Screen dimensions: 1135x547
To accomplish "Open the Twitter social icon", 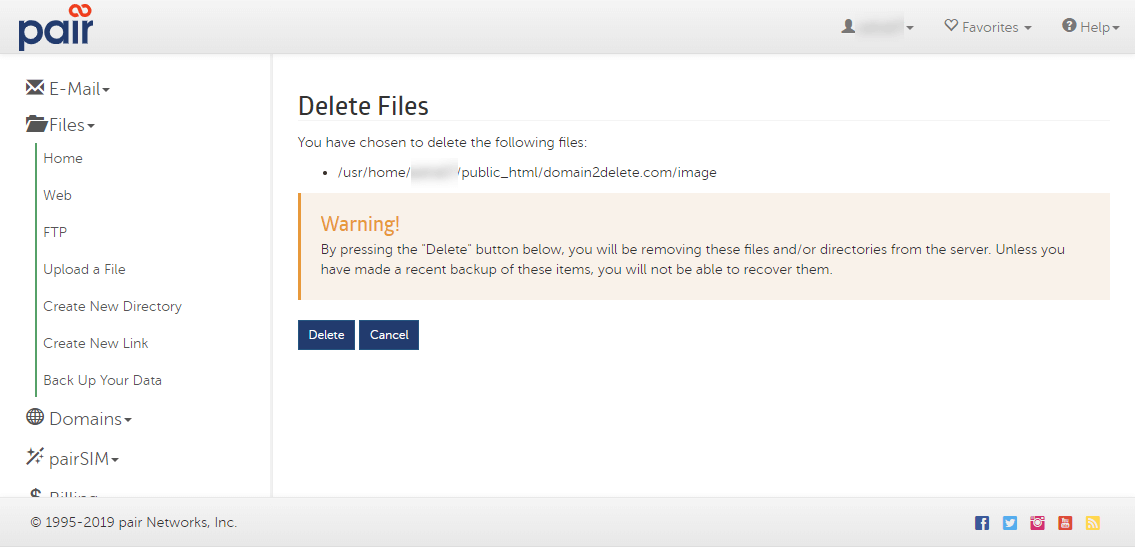I will click(x=1010, y=523).
